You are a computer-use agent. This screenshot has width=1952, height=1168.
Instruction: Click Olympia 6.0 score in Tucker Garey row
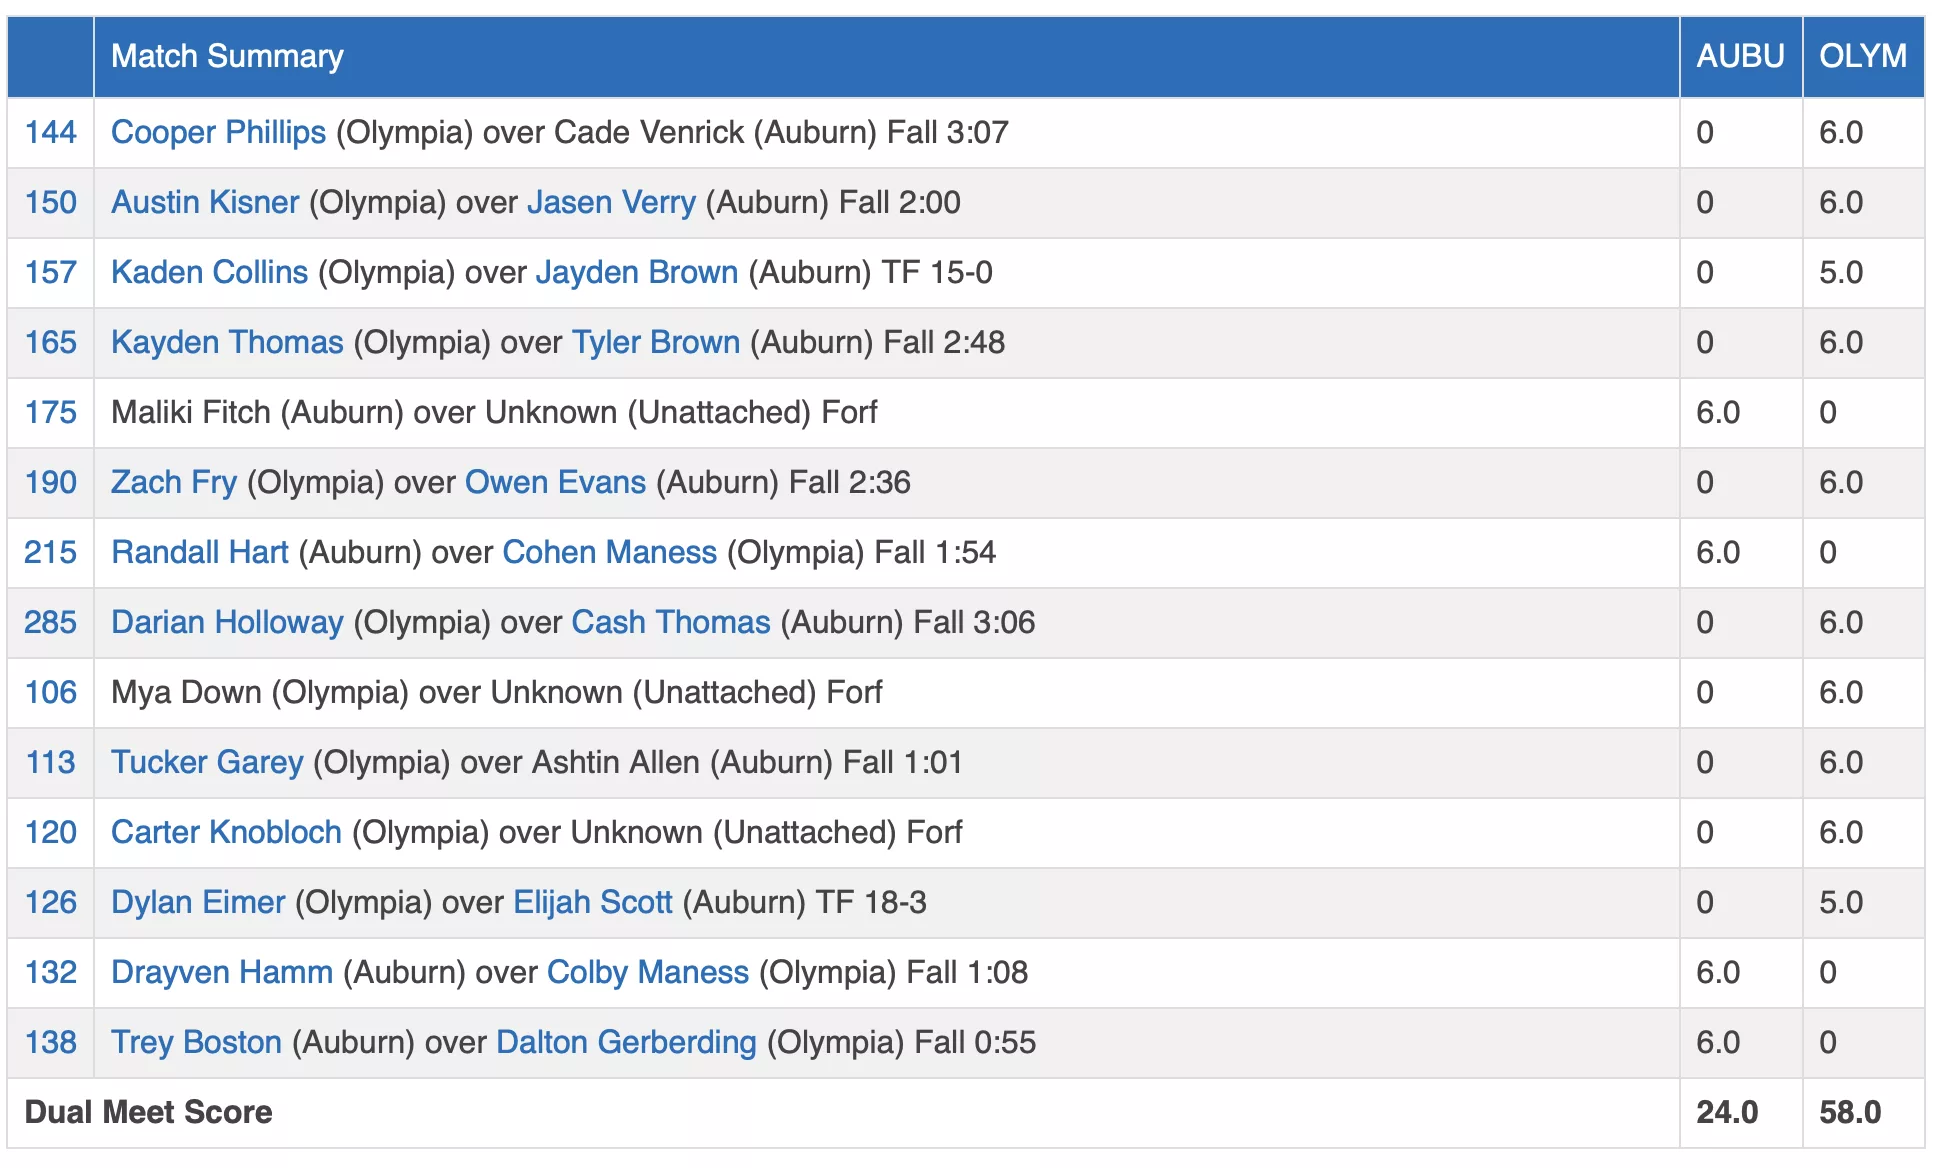1841,762
